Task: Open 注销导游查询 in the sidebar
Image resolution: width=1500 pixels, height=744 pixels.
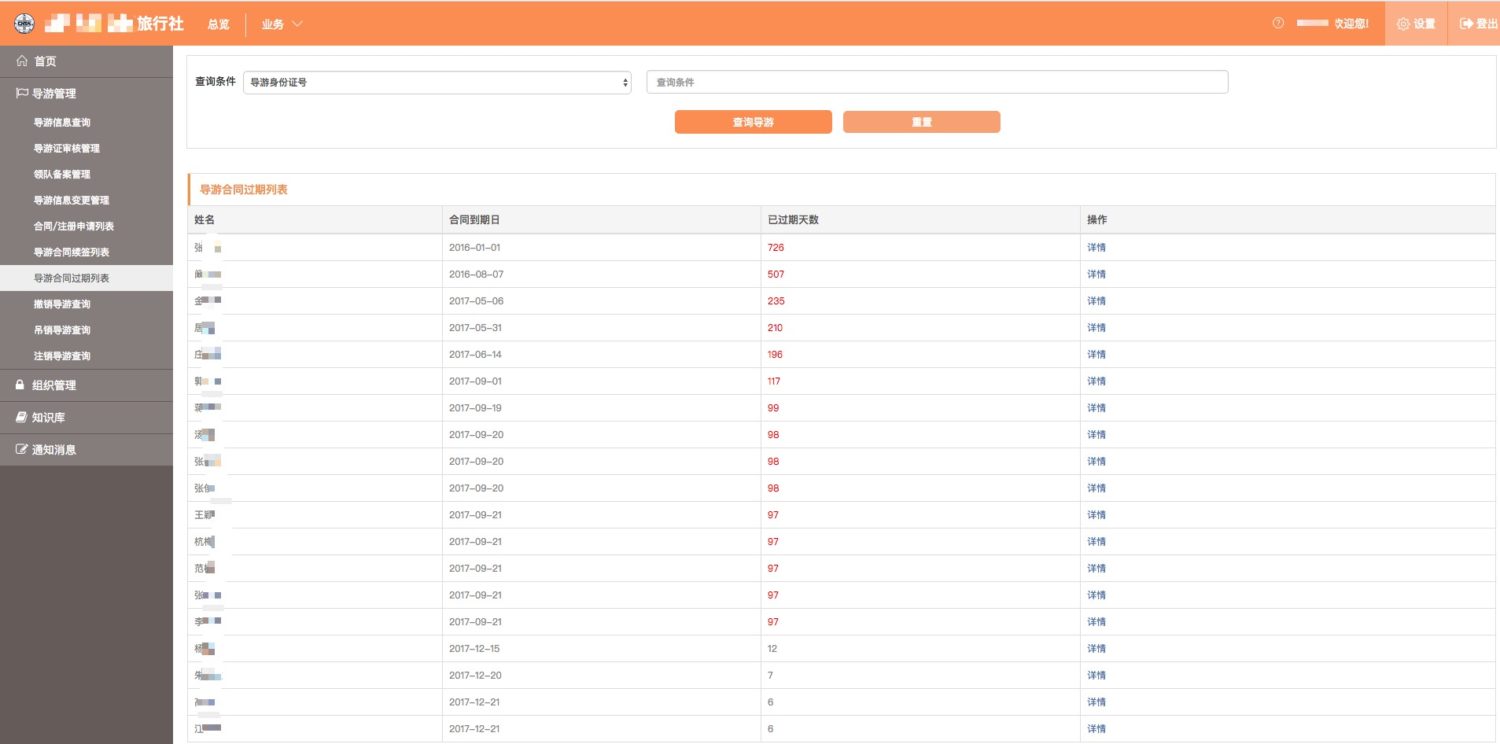Action: (62, 356)
